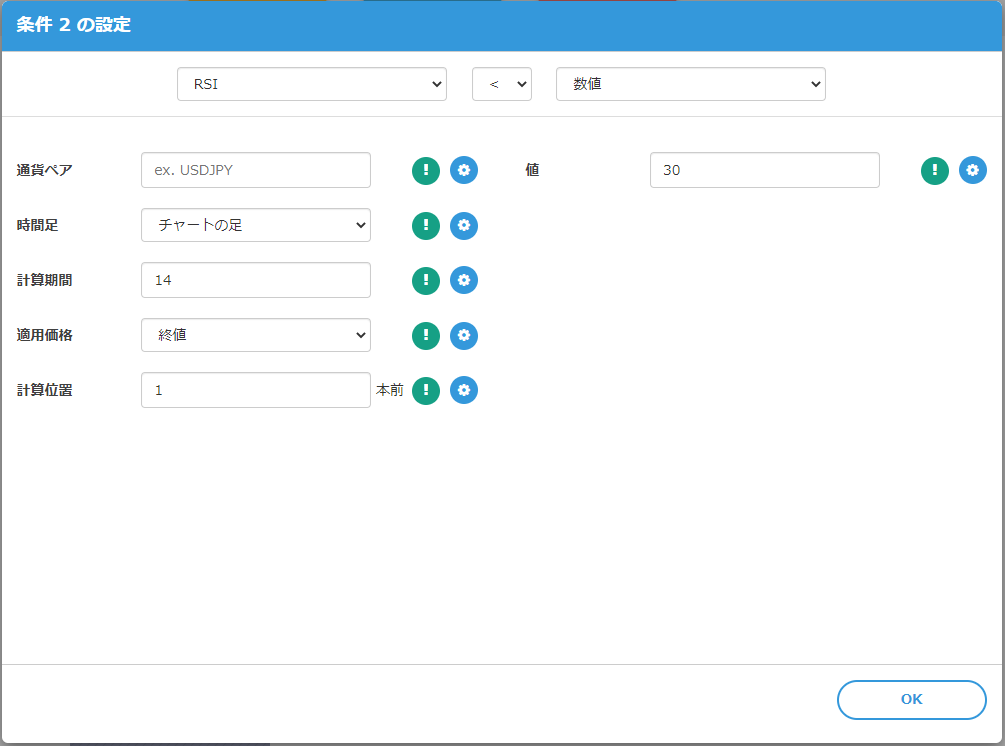Viewport: 1005px width, 746px height.
Task: Click the 値 input field containing 30
Action: [765, 170]
